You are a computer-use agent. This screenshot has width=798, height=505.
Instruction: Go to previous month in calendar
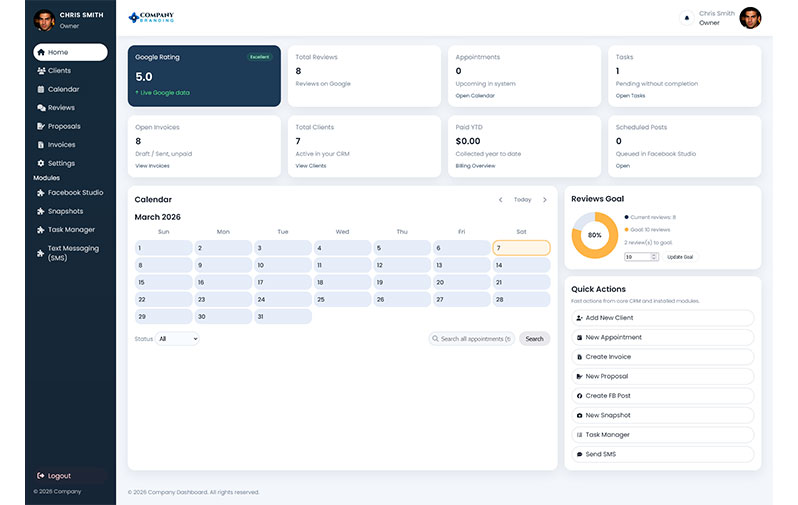(x=500, y=200)
